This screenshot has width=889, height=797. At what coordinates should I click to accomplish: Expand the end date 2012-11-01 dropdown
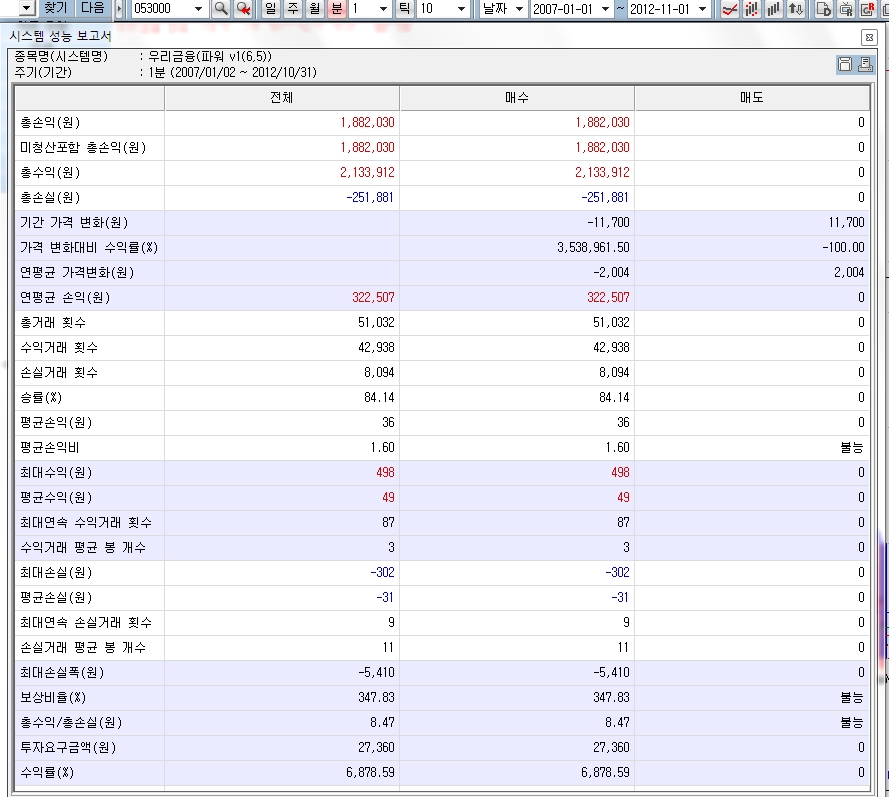point(701,9)
